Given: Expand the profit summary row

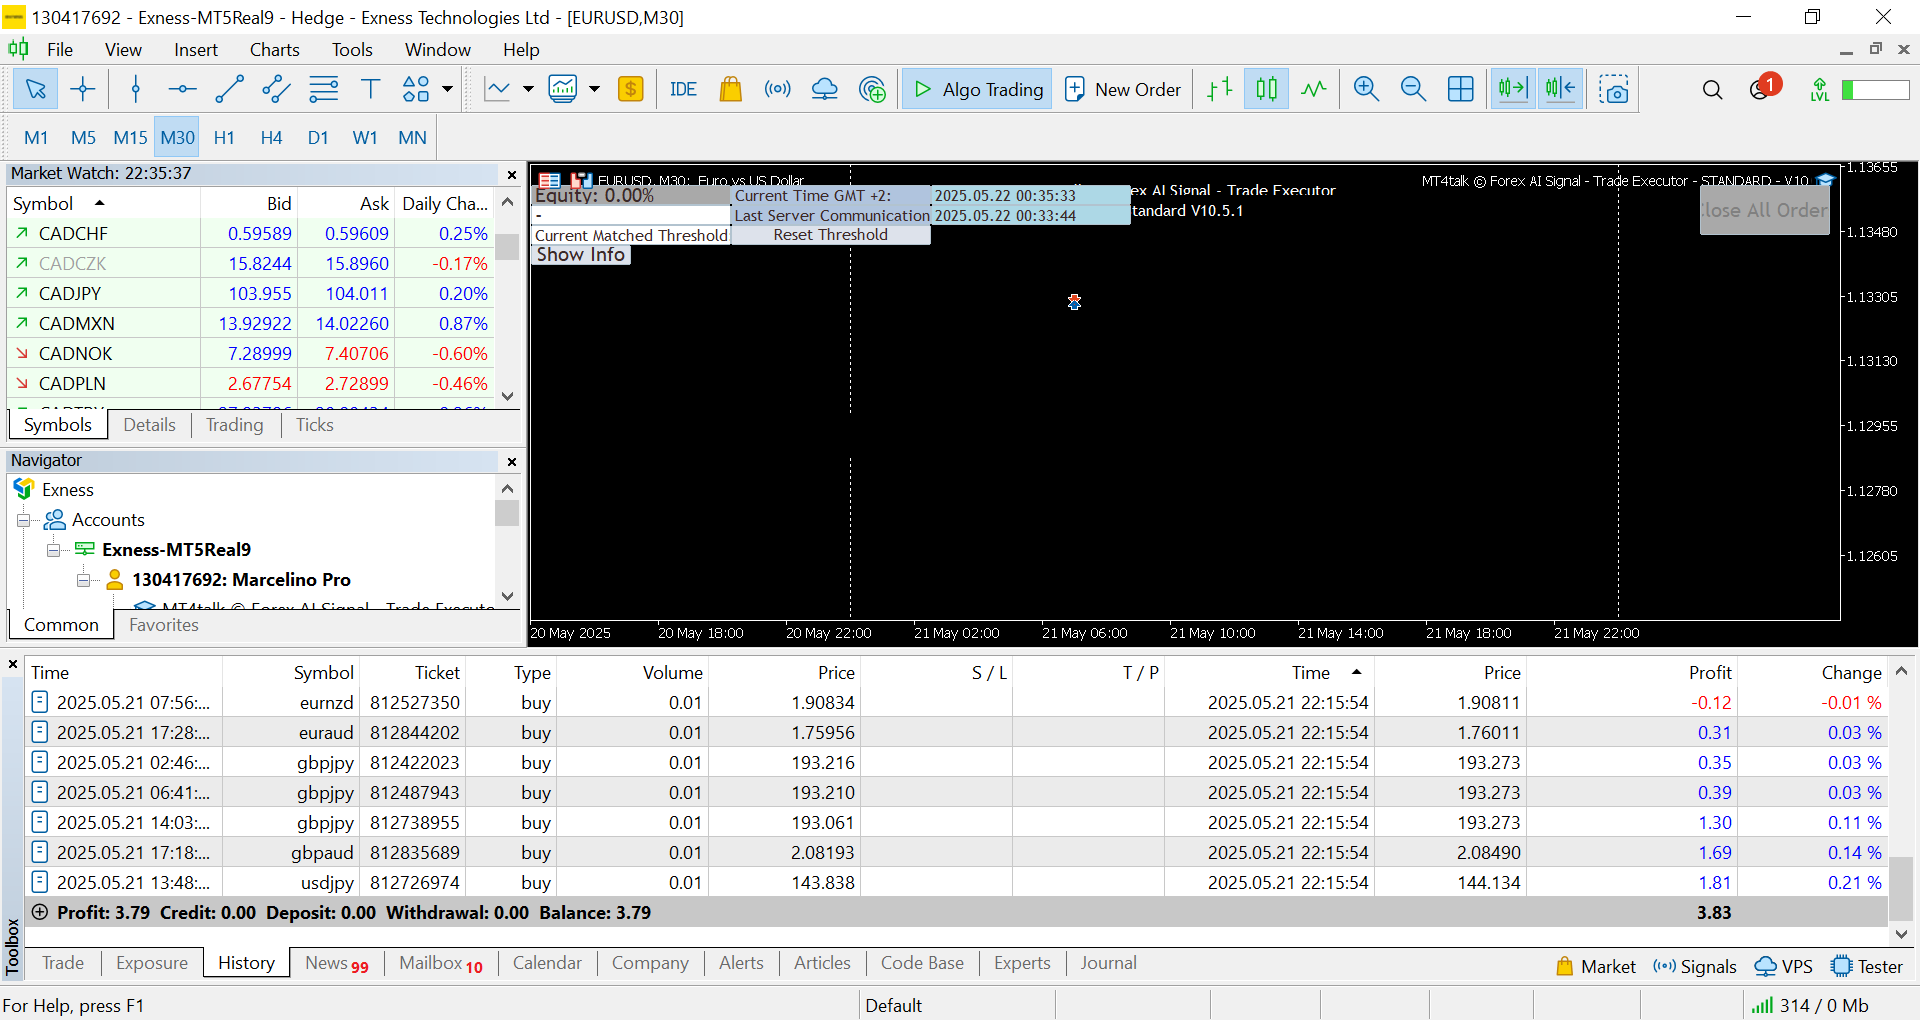Looking at the screenshot, I should click(x=40, y=912).
